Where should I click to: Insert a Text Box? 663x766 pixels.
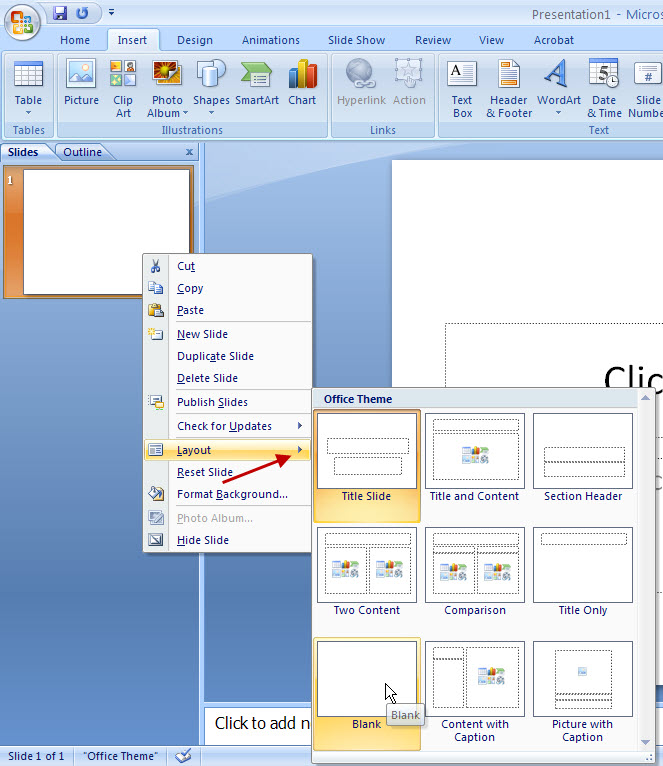[x=462, y=89]
